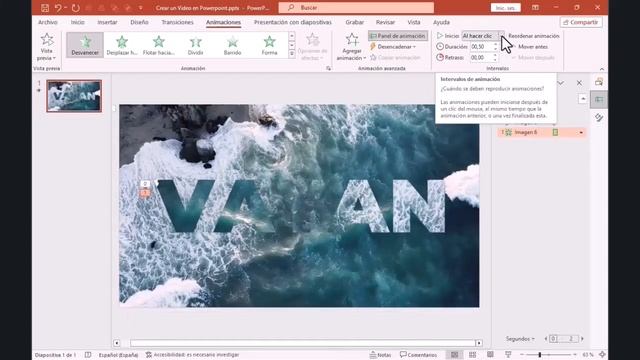The height and width of the screenshot is (360, 640).
Task: Repeat the last action icon
Action: (x=76, y=8)
